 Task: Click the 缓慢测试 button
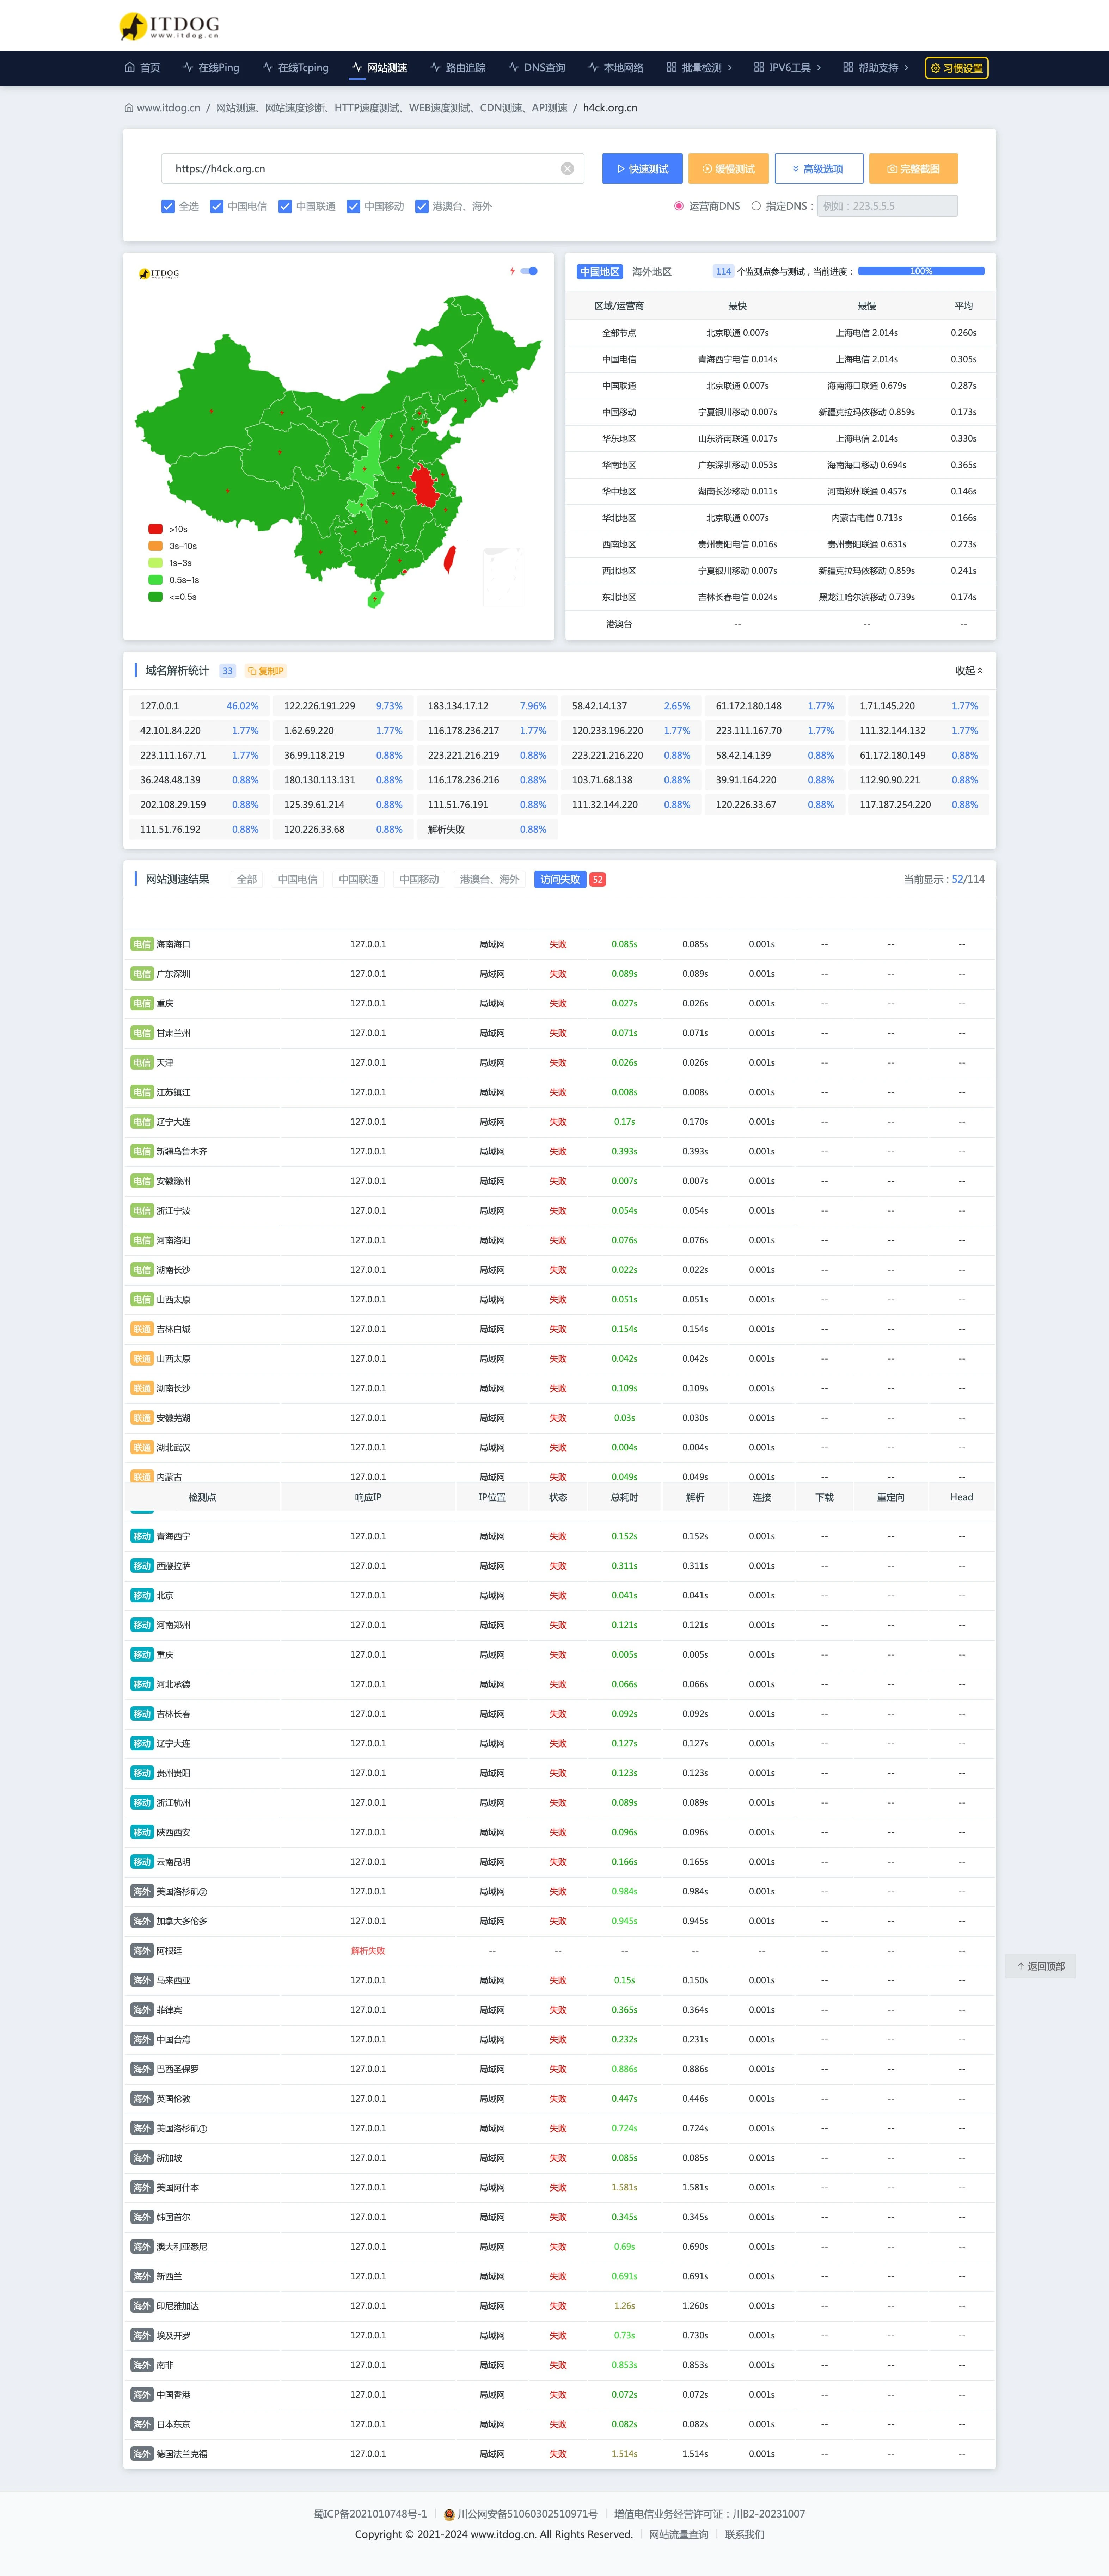[728, 169]
